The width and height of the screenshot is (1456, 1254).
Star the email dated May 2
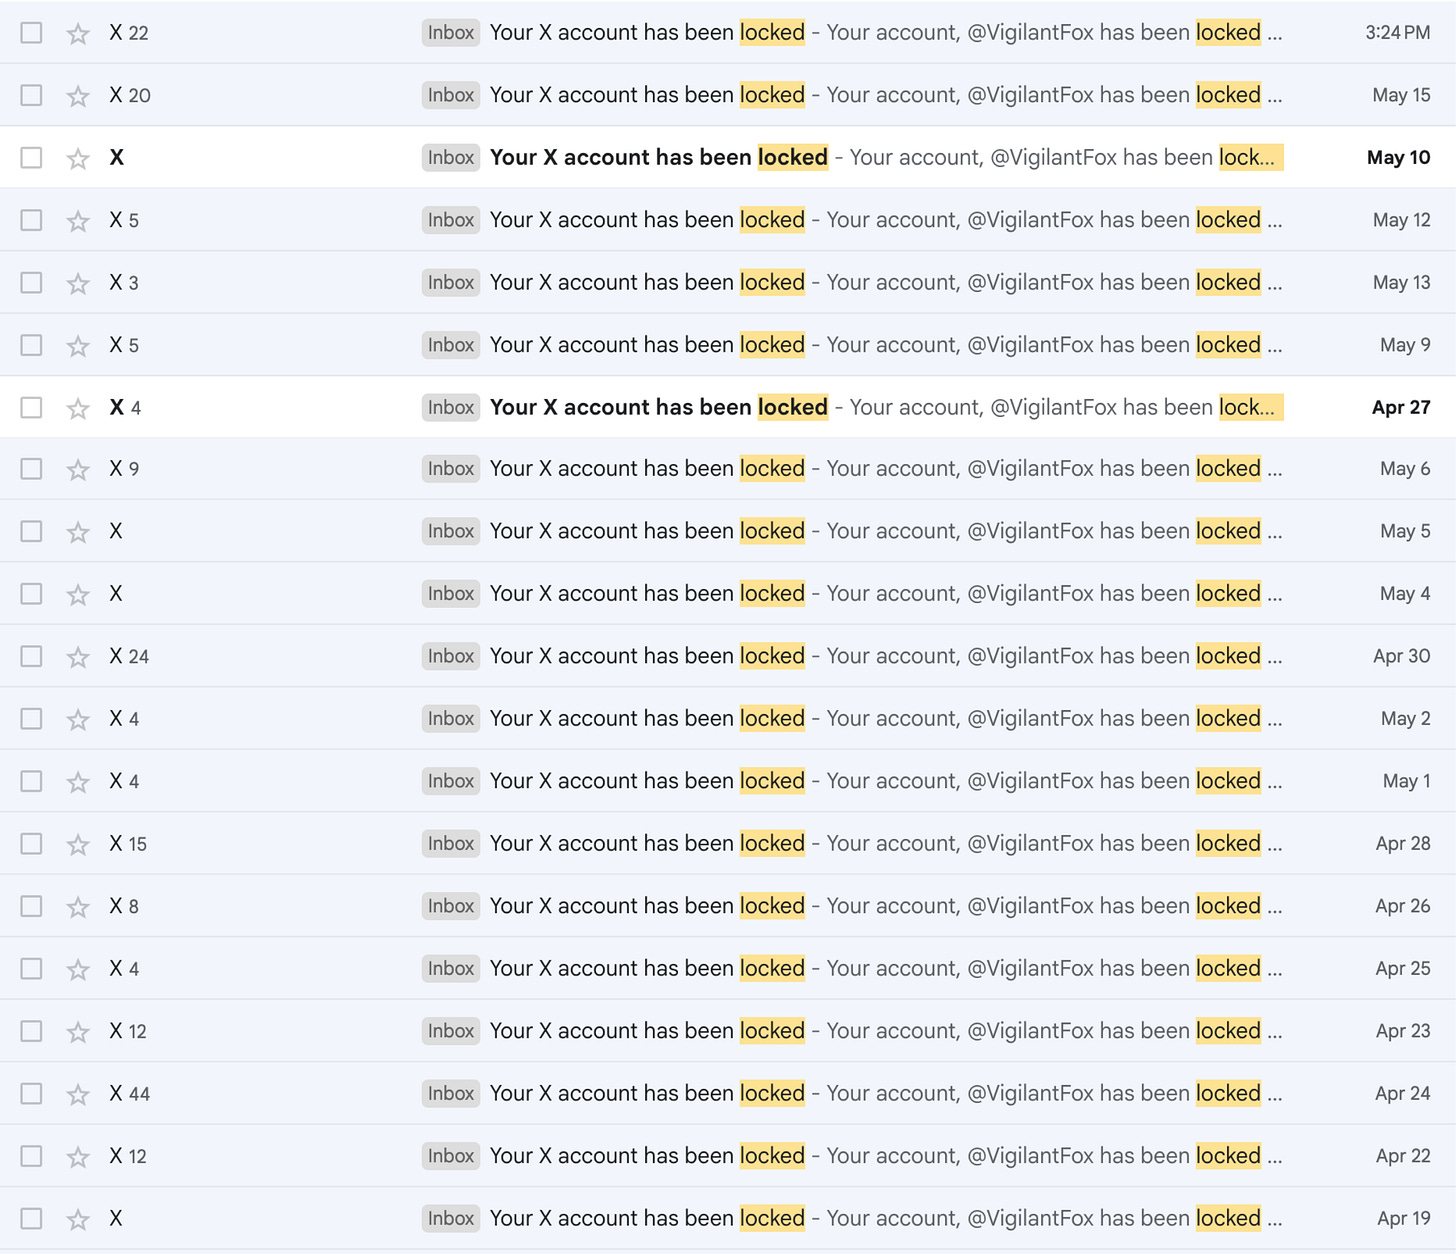coord(78,719)
